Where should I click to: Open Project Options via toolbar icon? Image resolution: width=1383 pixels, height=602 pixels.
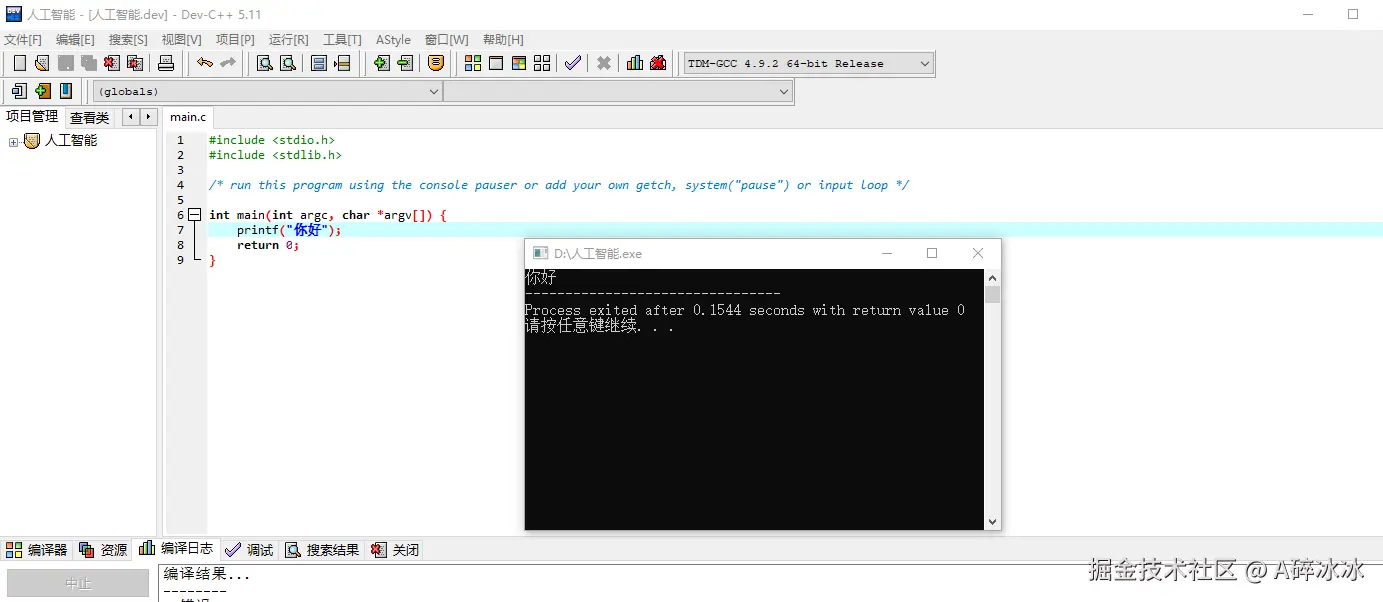(x=436, y=63)
